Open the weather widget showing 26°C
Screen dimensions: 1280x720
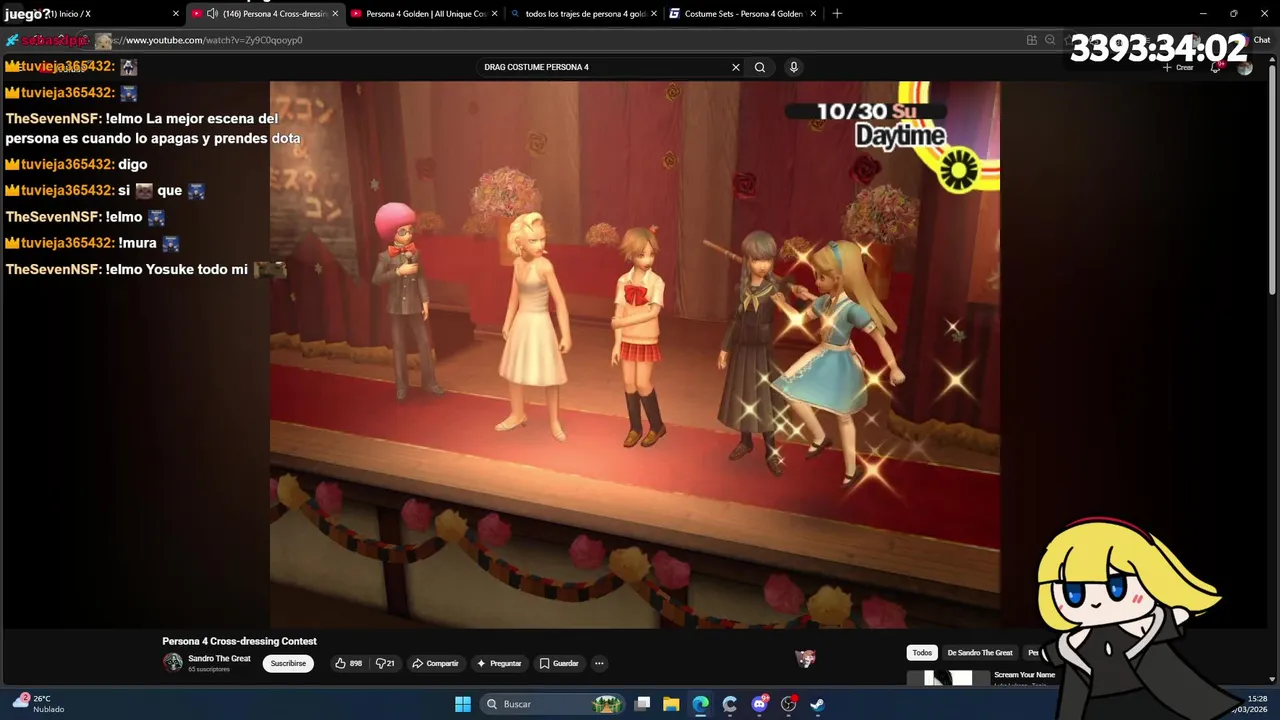click(38, 703)
